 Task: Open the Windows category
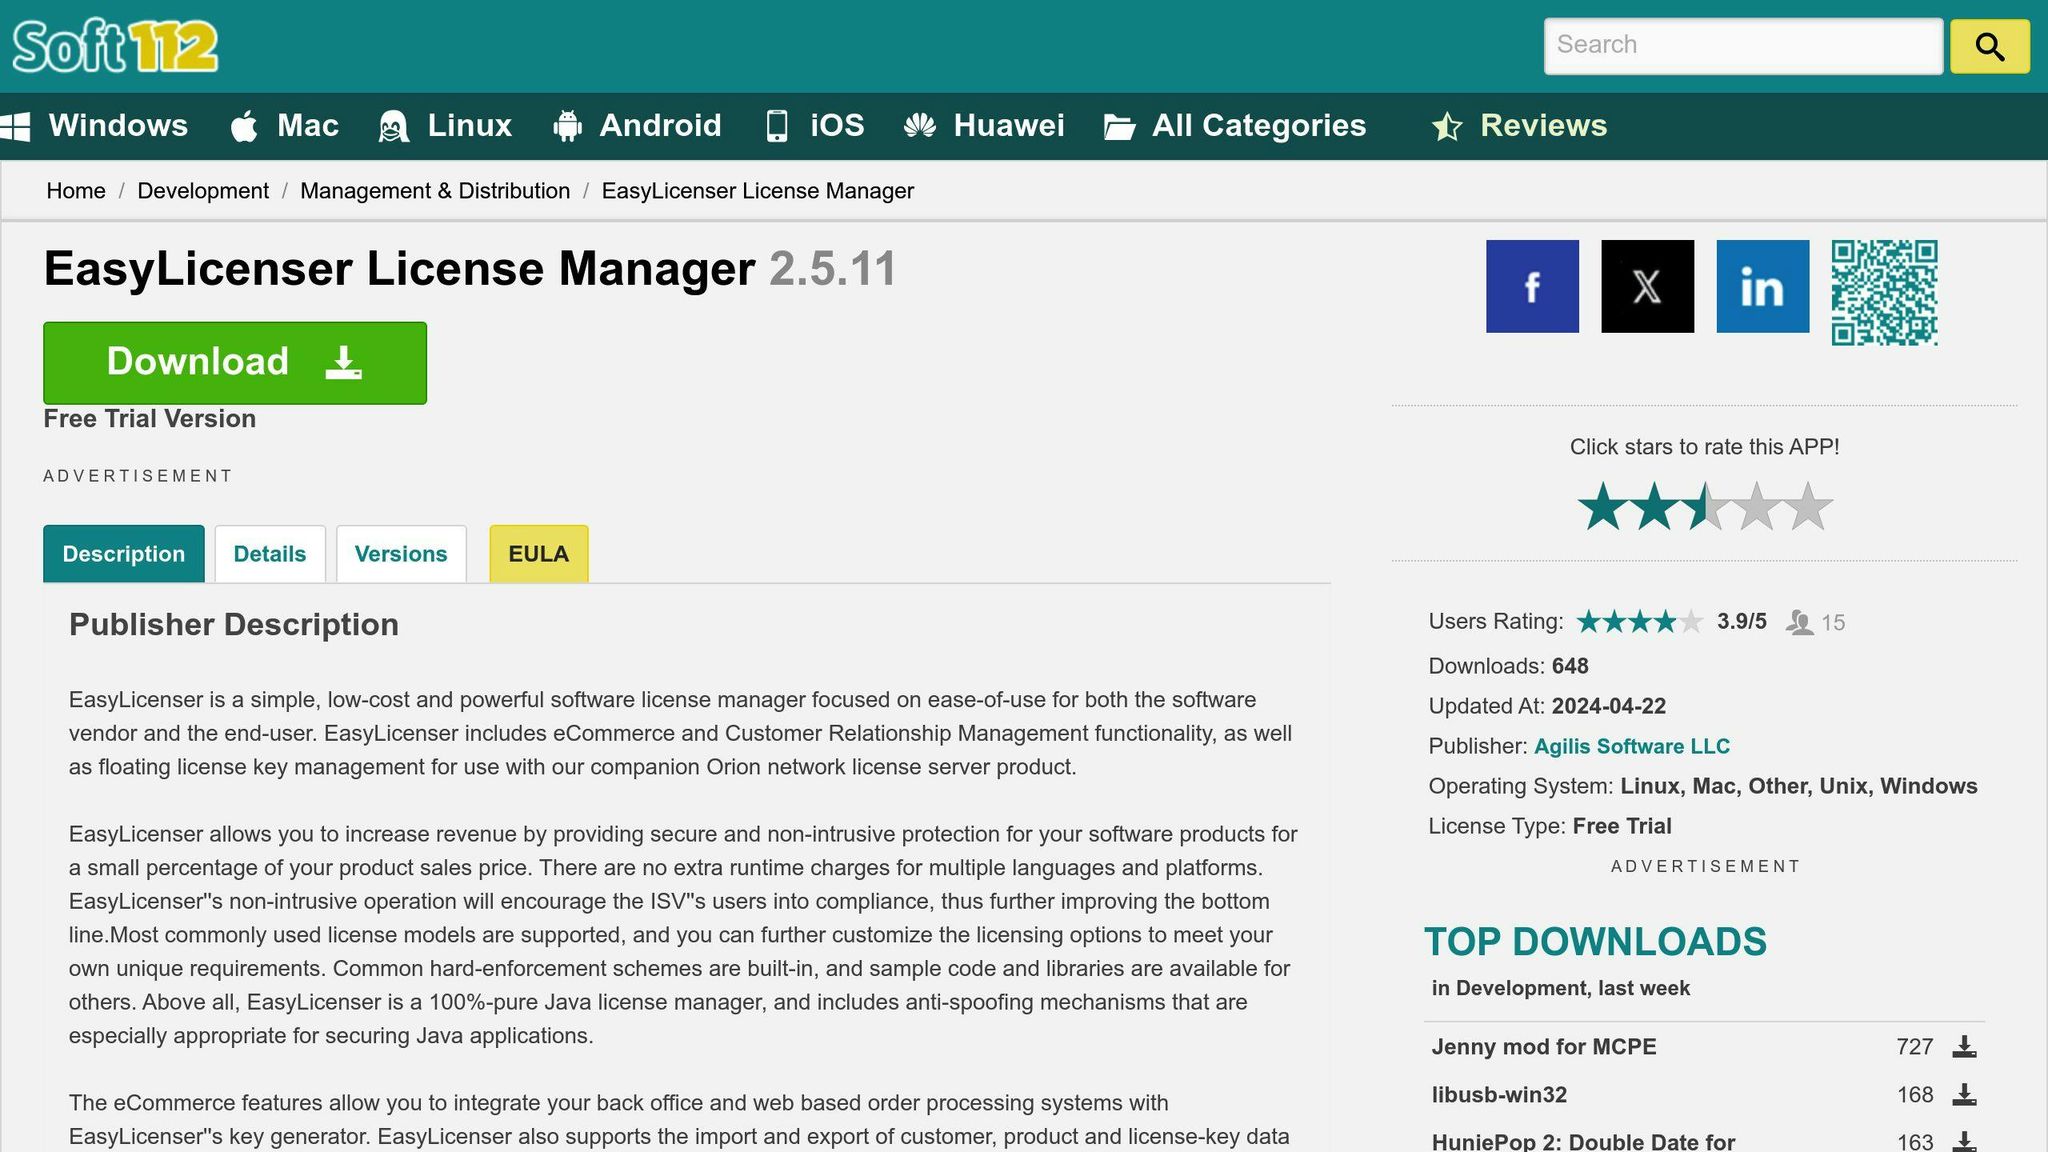pos(118,126)
